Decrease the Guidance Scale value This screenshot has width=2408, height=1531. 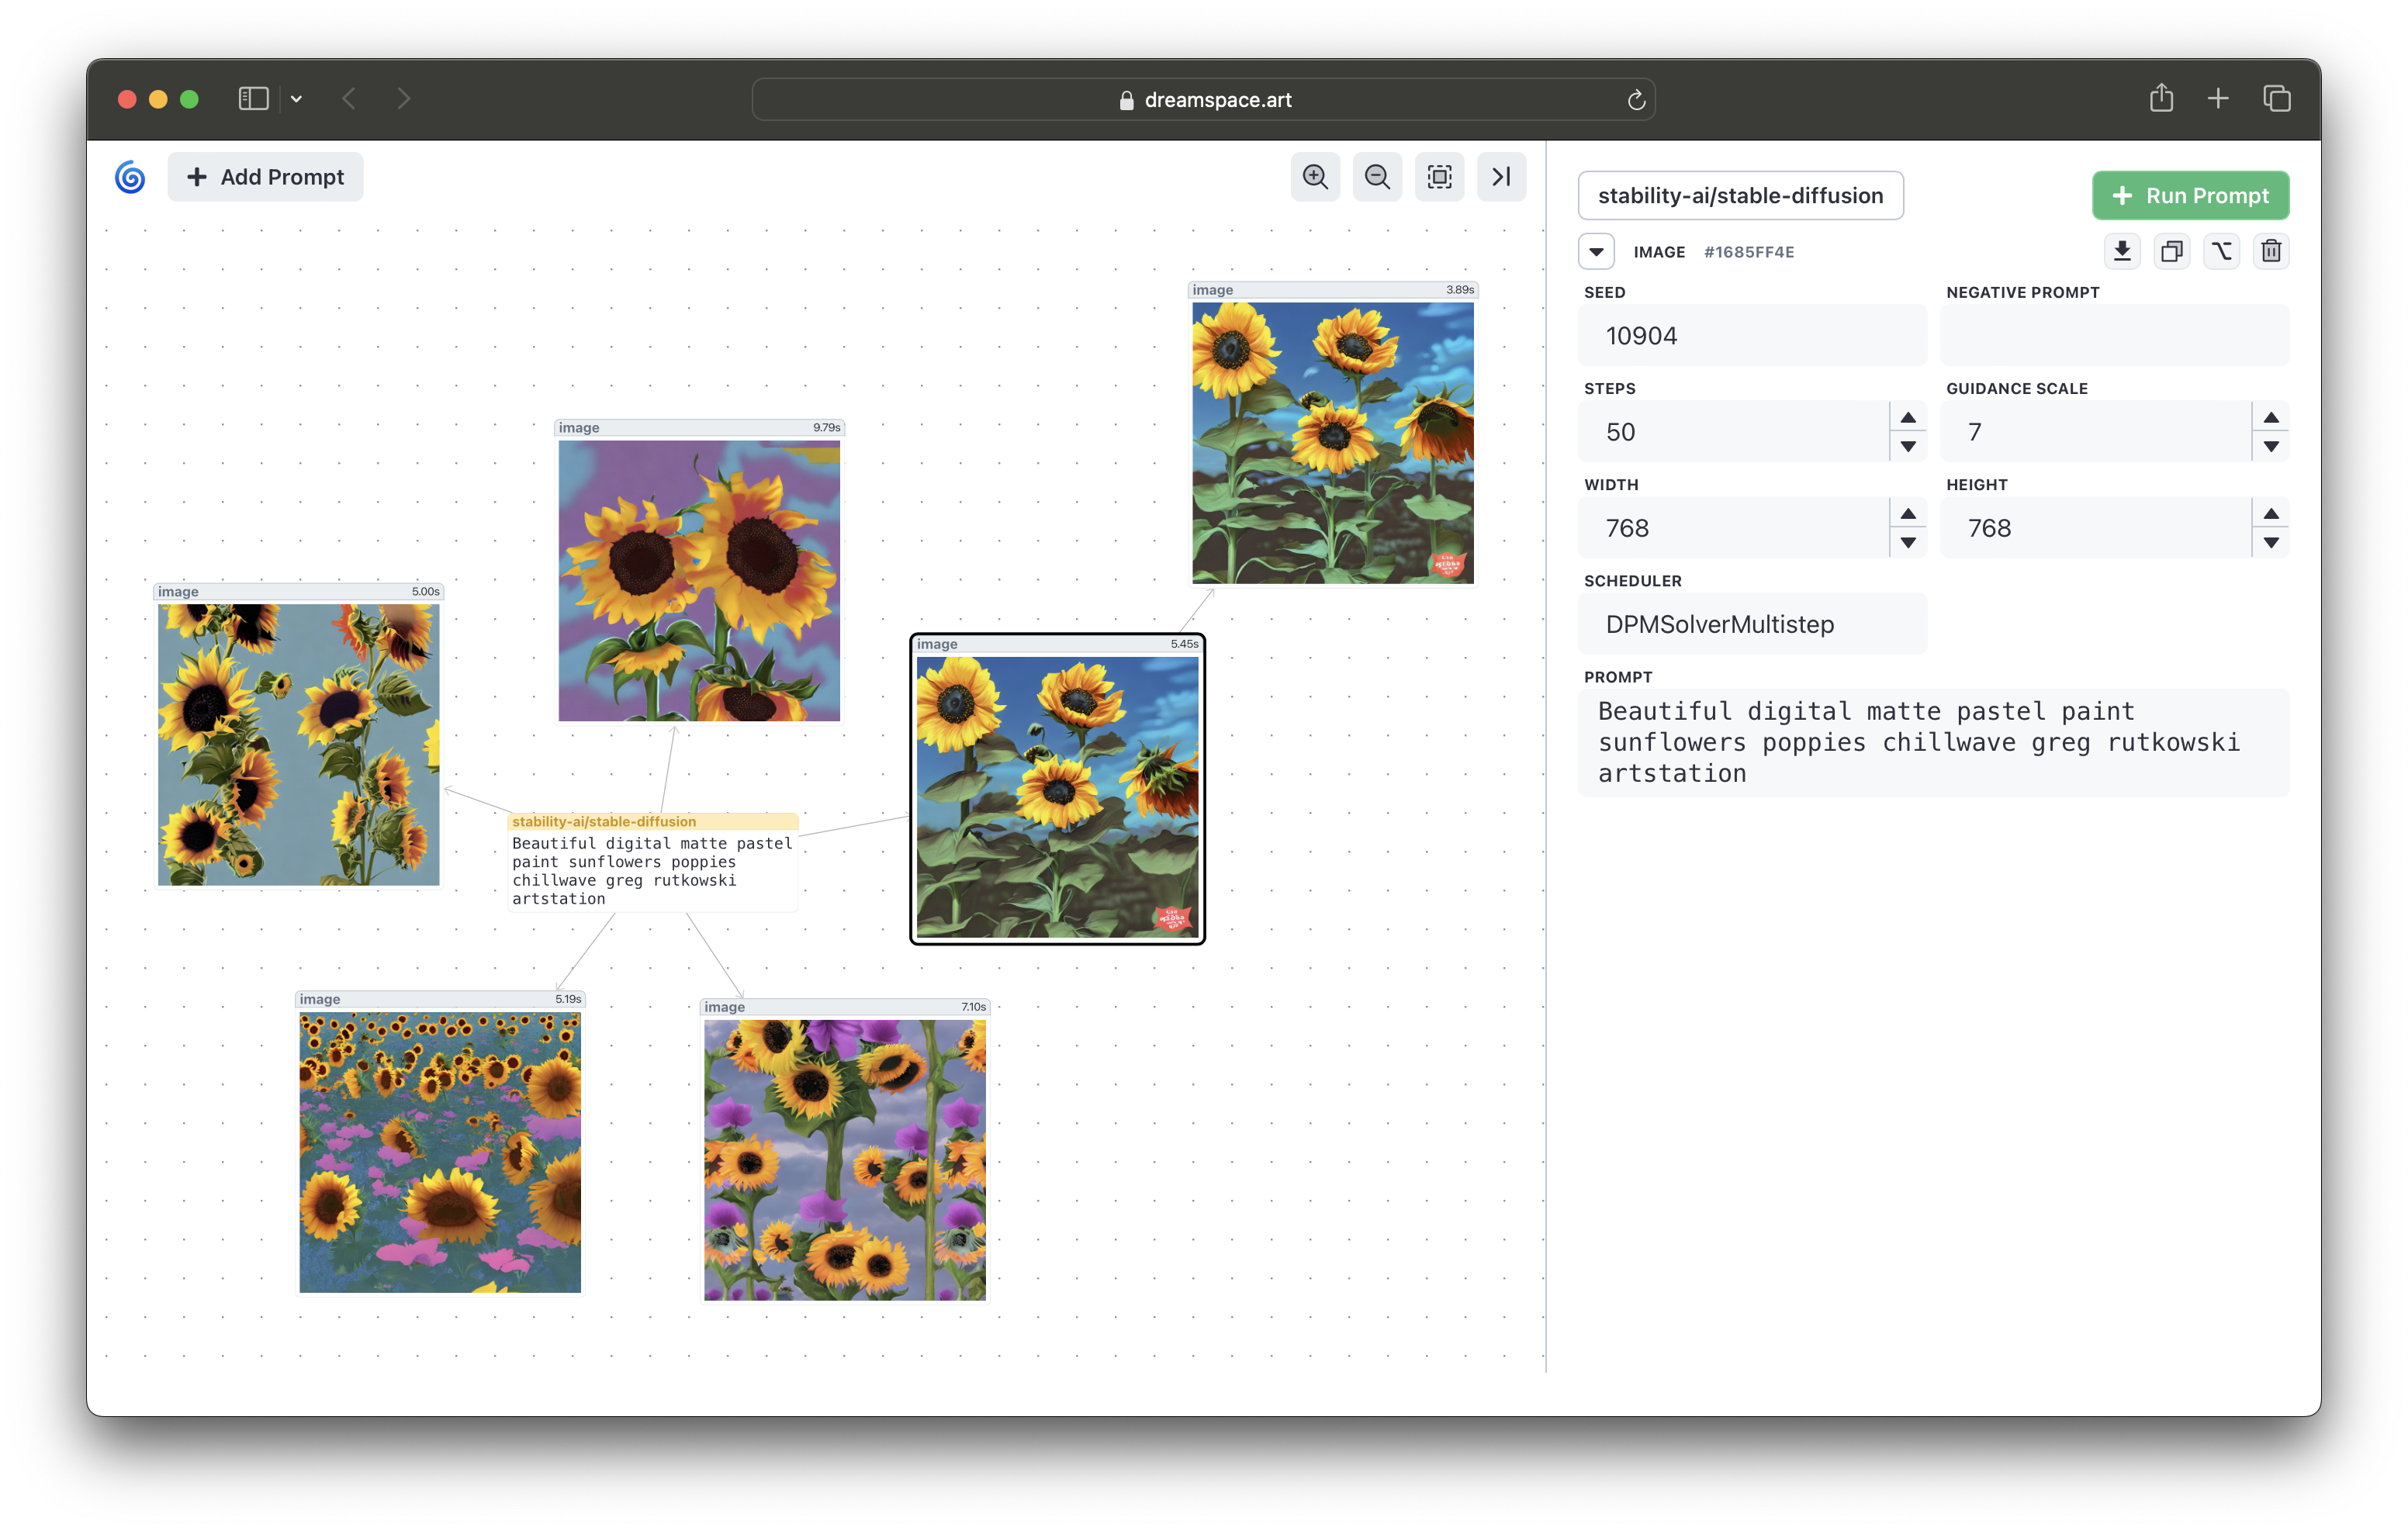click(2270, 446)
